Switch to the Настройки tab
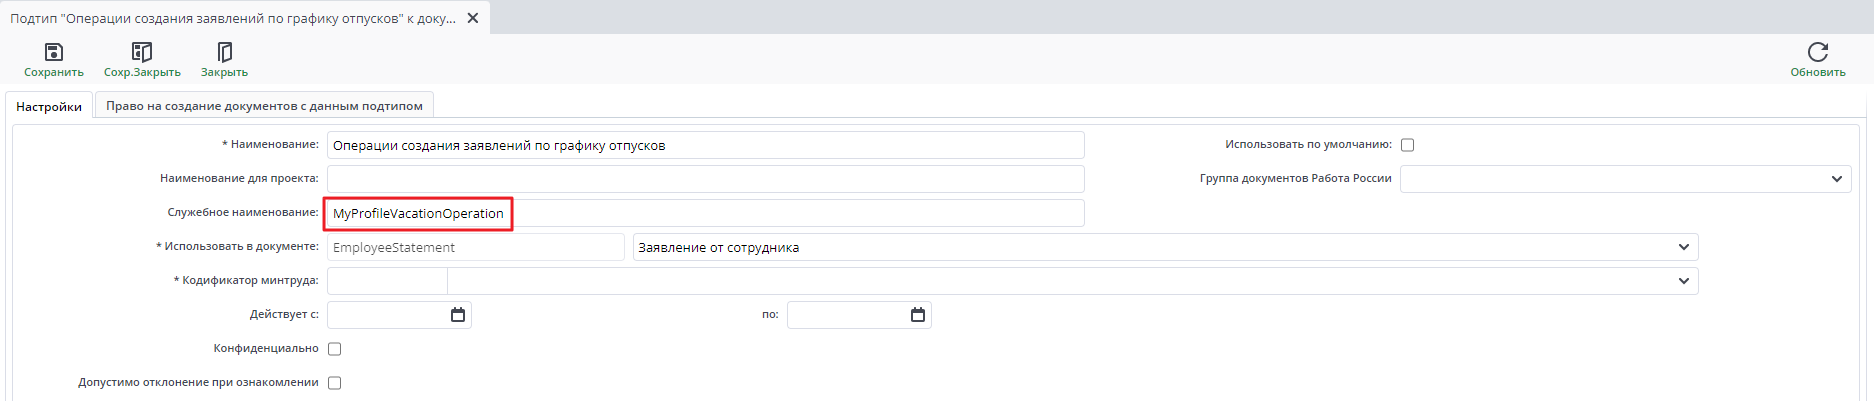This screenshot has width=1874, height=401. (x=49, y=106)
